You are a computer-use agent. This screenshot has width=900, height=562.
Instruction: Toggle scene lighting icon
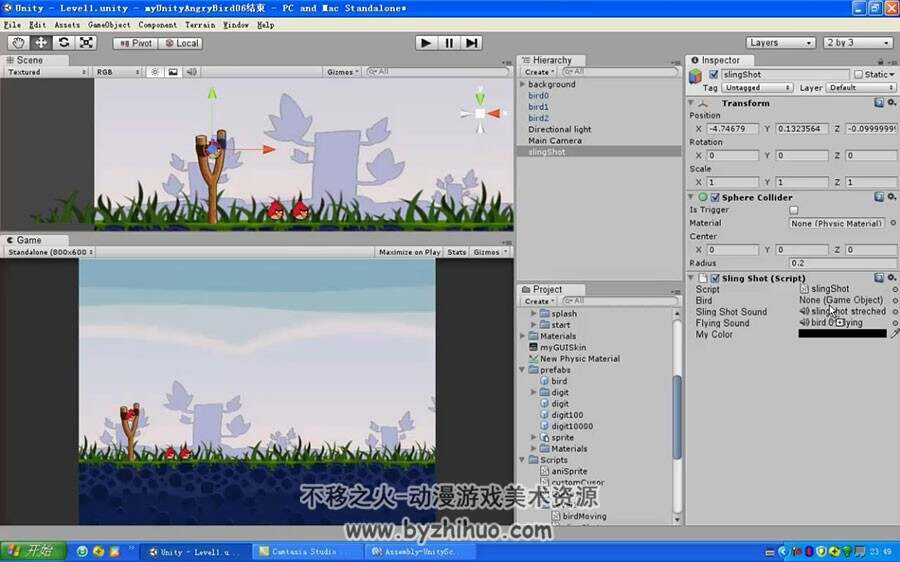tap(154, 72)
